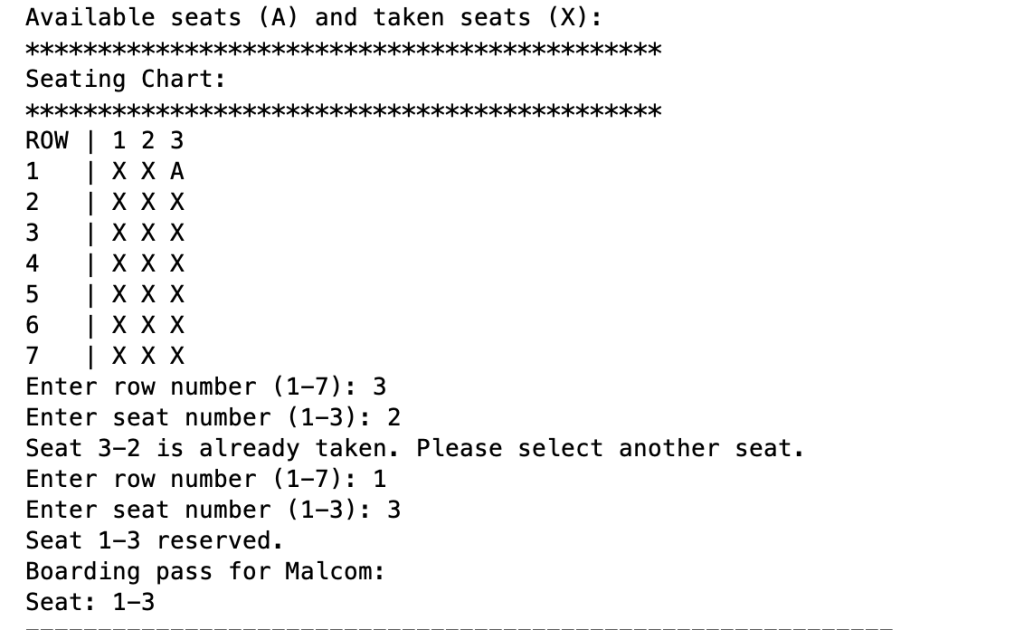Click the final 'Seat: 1-3' line

(90, 603)
